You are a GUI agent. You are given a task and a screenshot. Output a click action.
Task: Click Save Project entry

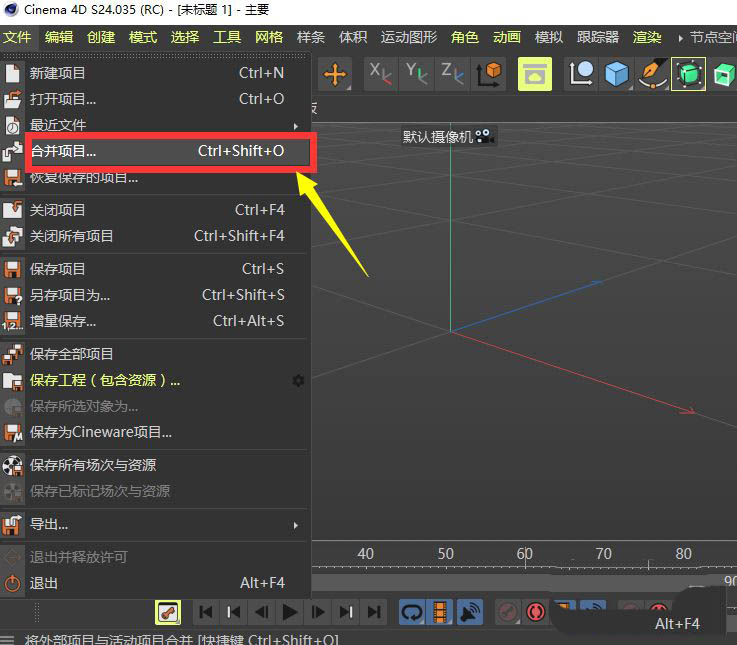[155, 269]
